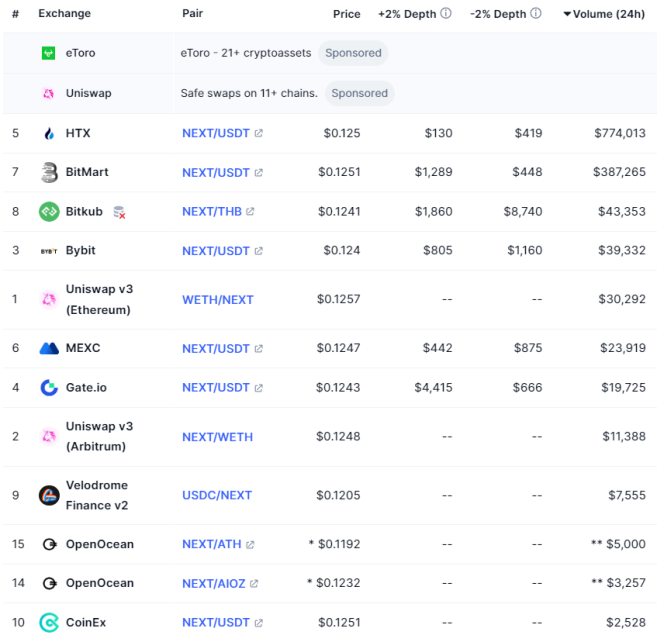657x642 pixels.
Task: Click the HTX flame logo
Action: click(x=49, y=134)
